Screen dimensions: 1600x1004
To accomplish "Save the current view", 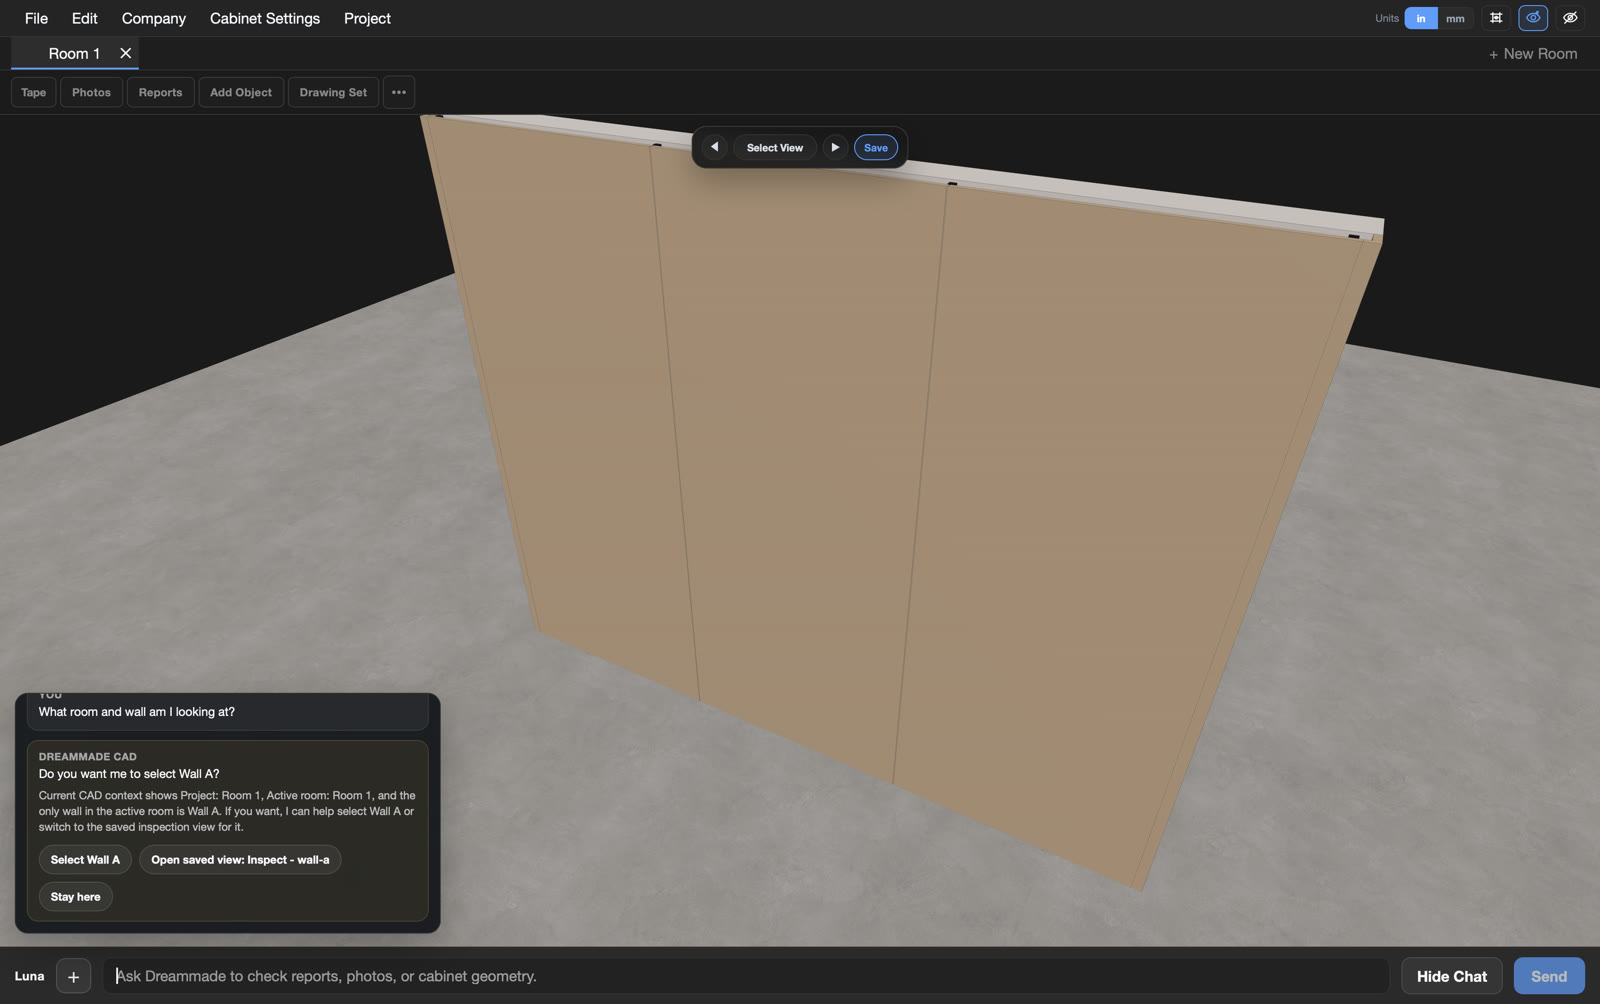I will pos(875,147).
